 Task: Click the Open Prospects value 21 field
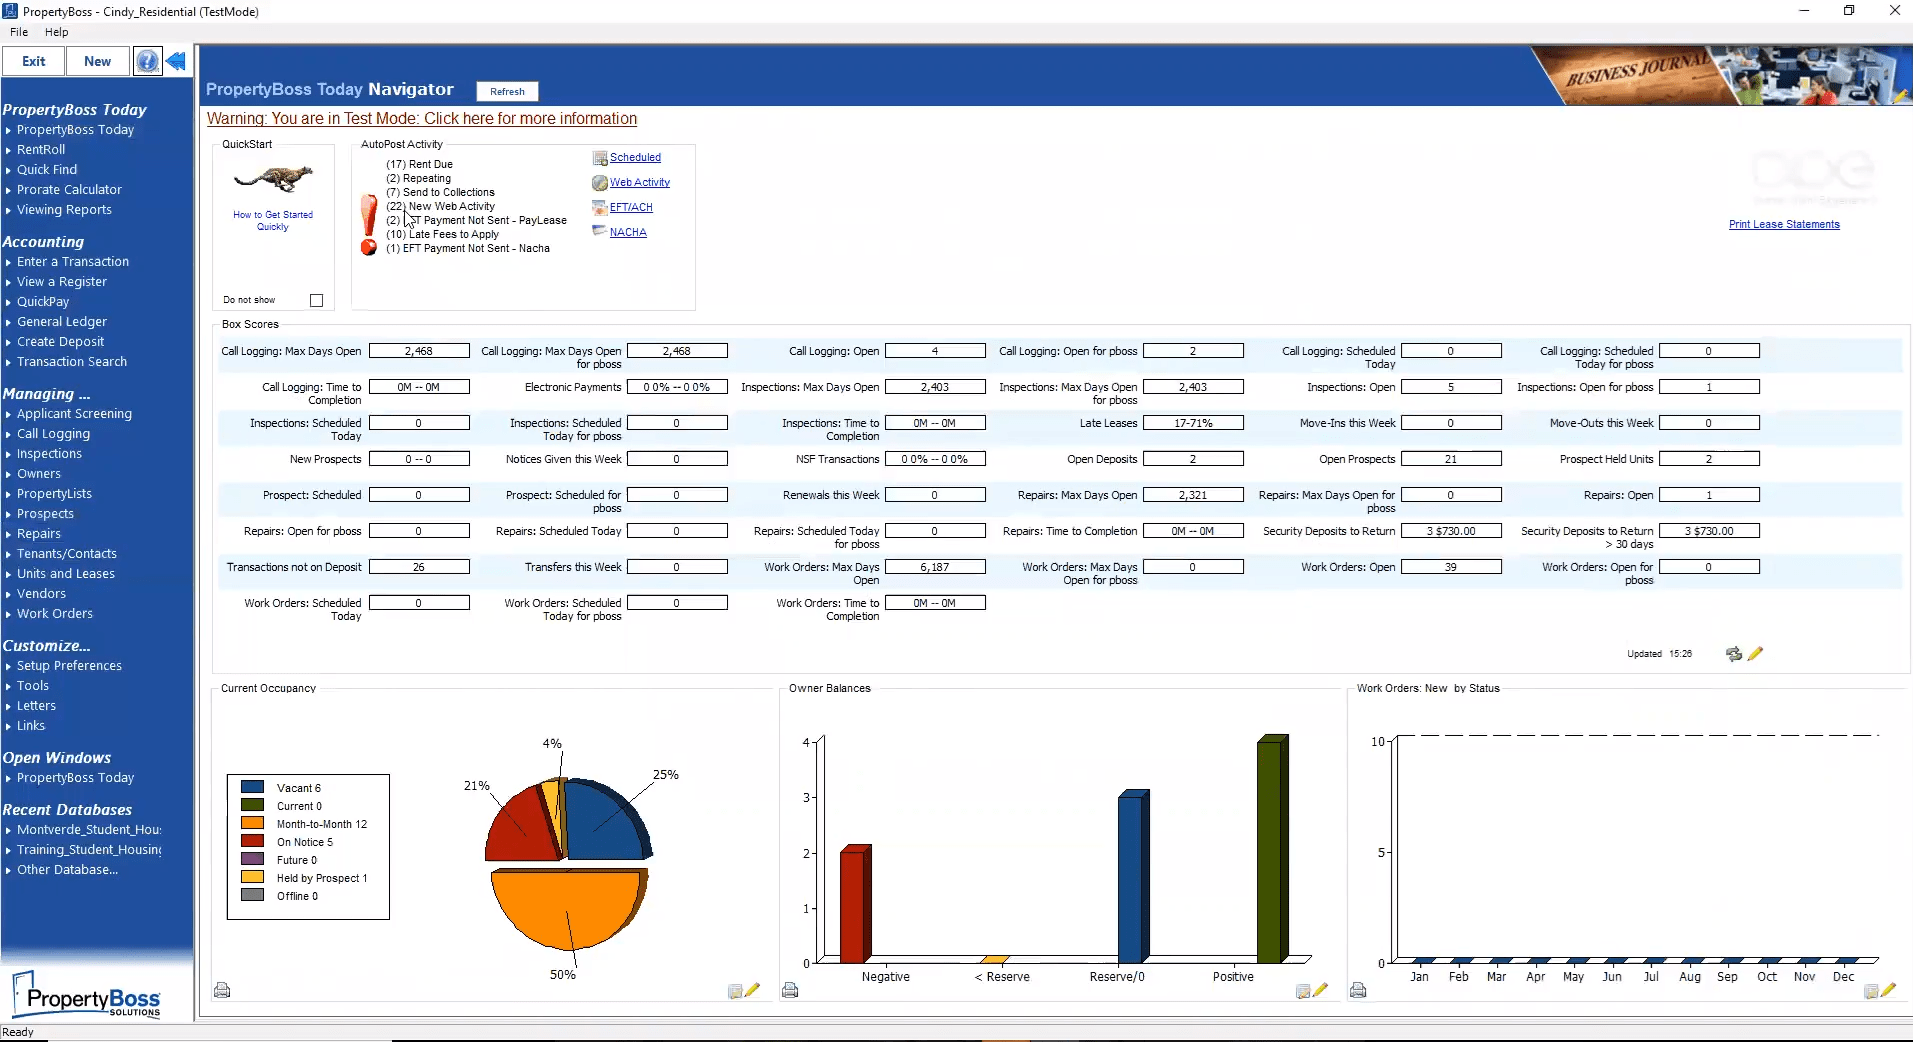[1451, 459]
